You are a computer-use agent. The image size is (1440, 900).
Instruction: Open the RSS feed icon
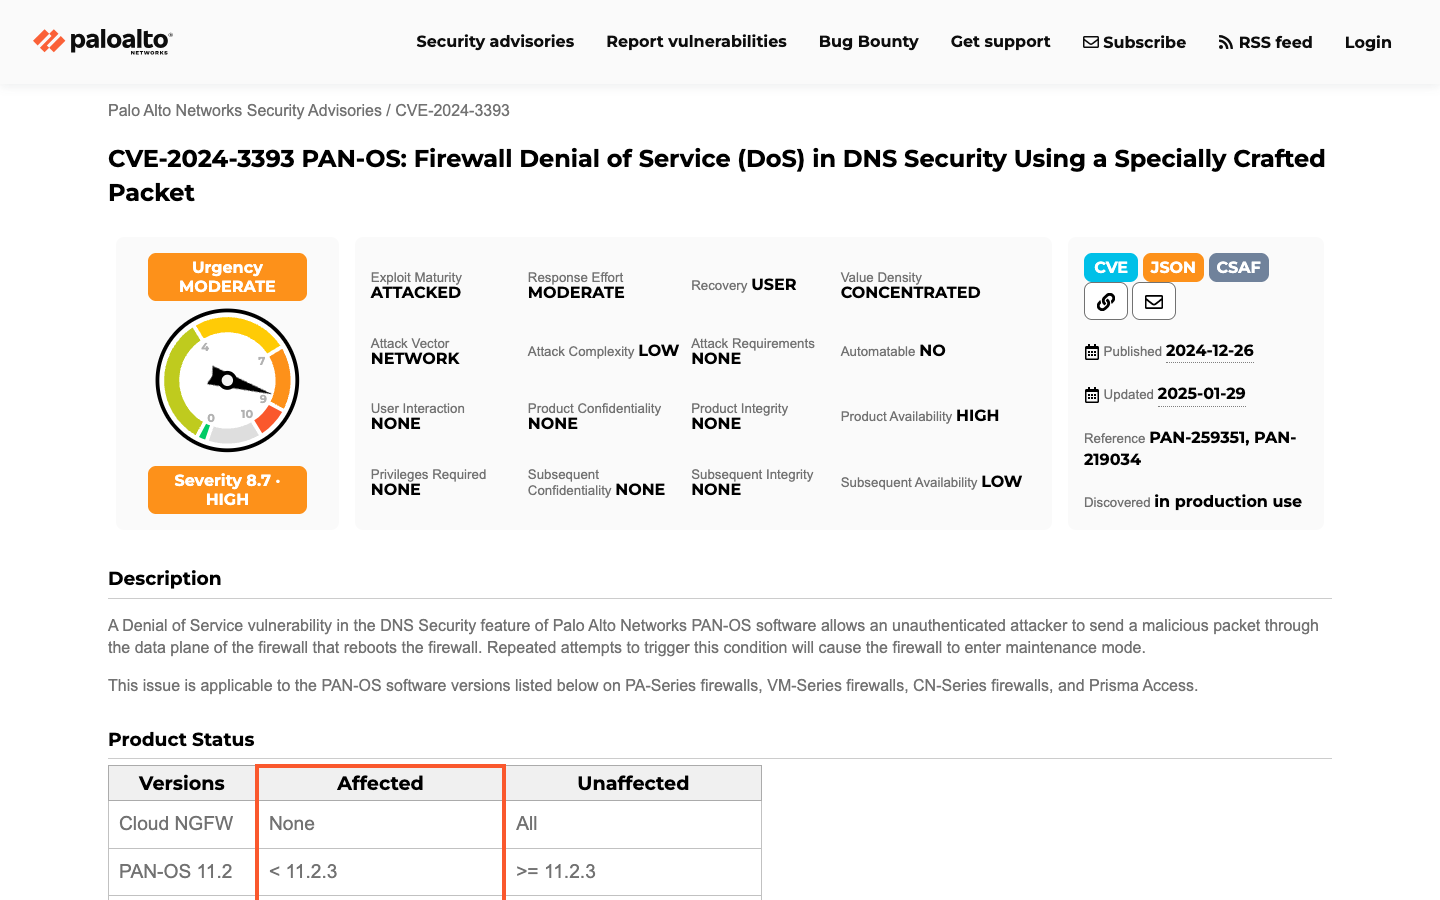pos(1225,42)
